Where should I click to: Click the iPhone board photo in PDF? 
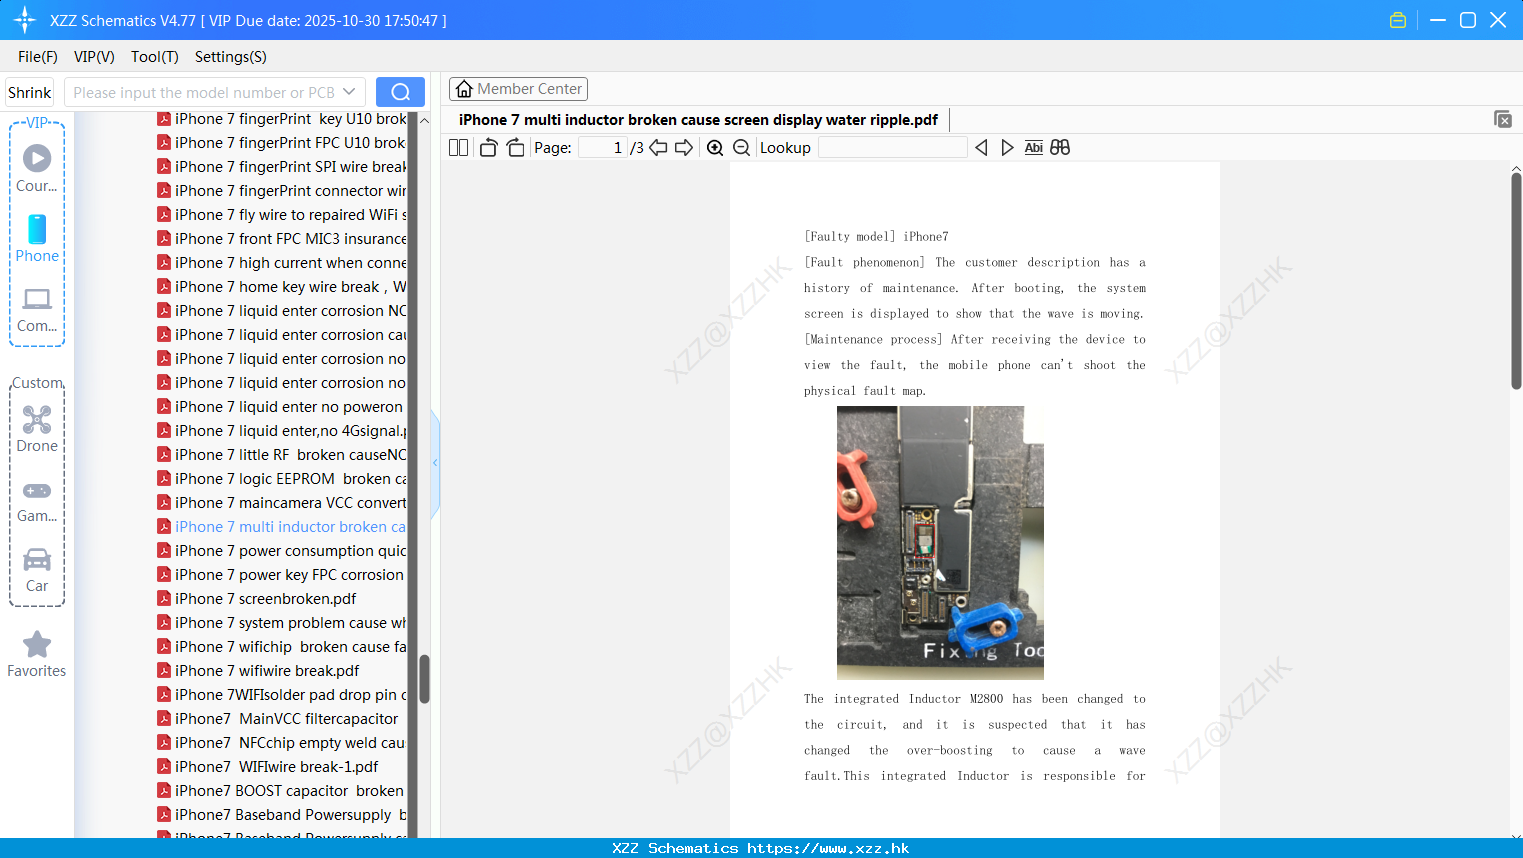point(940,543)
